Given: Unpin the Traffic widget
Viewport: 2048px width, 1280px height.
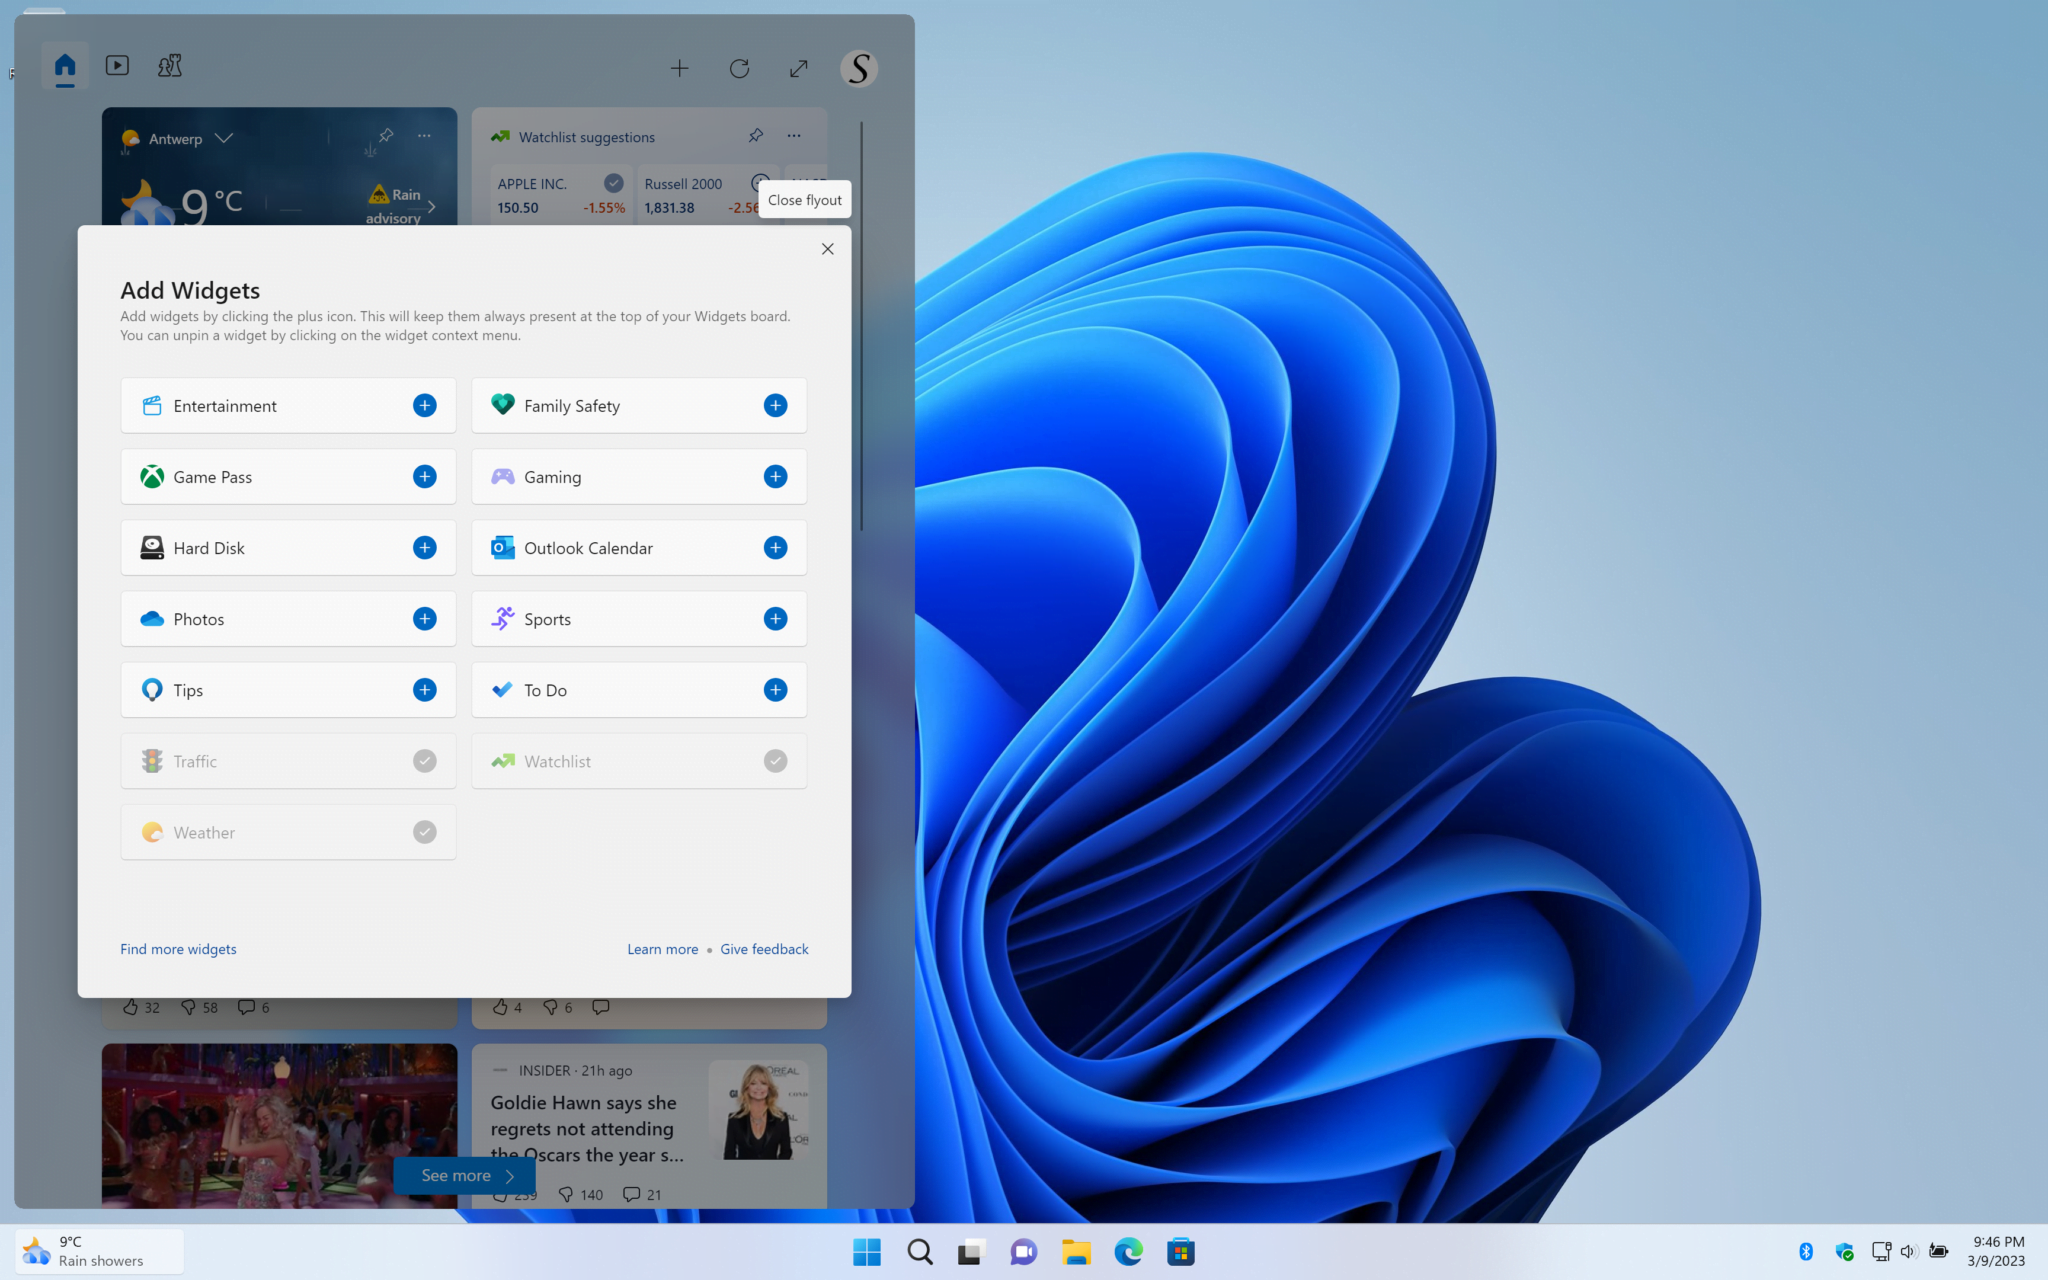Looking at the screenshot, I should click(424, 760).
